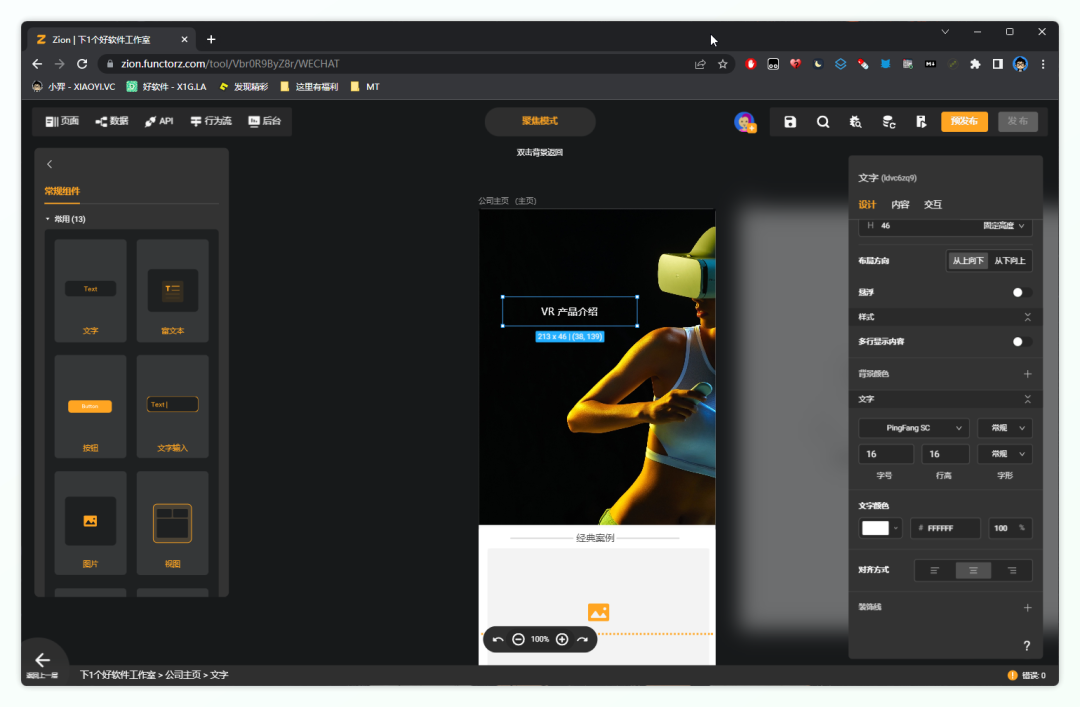Toggle the 悬浮 floating switch

[1021, 292]
